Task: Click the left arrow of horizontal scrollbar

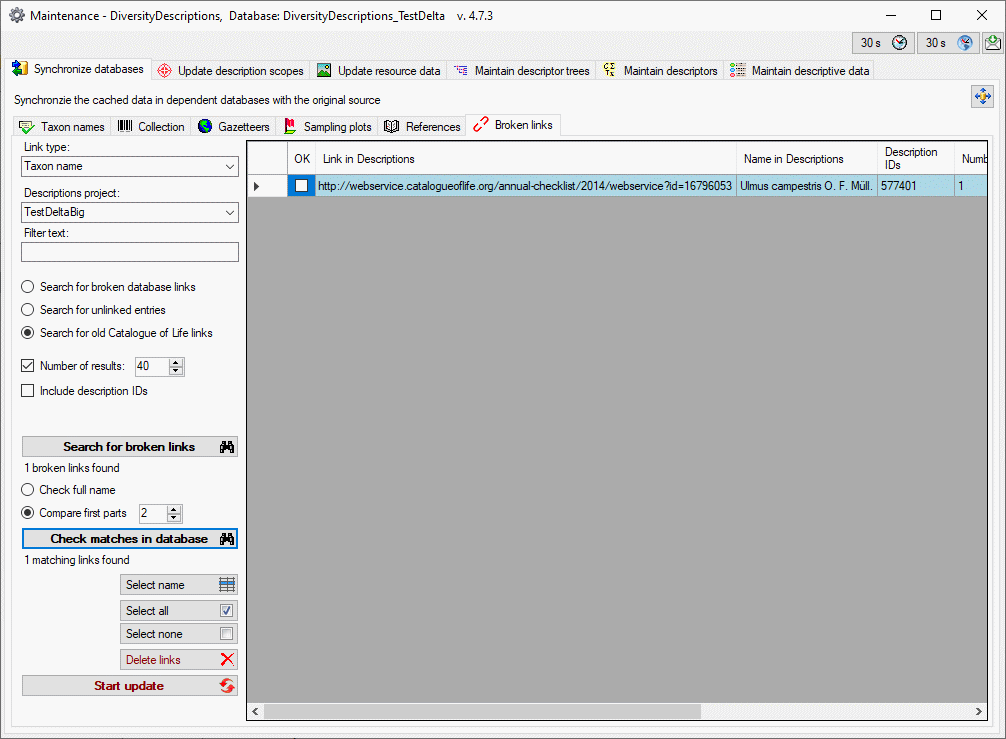Action: point(255,711)
